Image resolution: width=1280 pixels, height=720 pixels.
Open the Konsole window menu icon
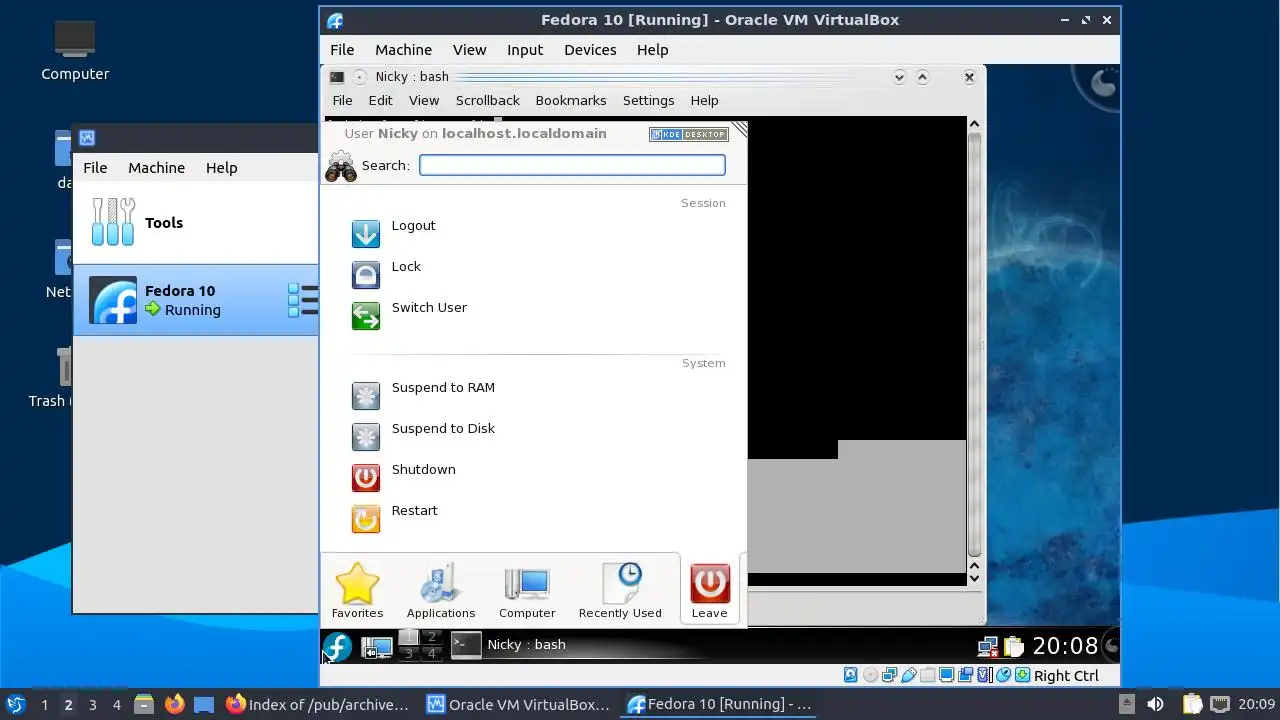(337, 77)
